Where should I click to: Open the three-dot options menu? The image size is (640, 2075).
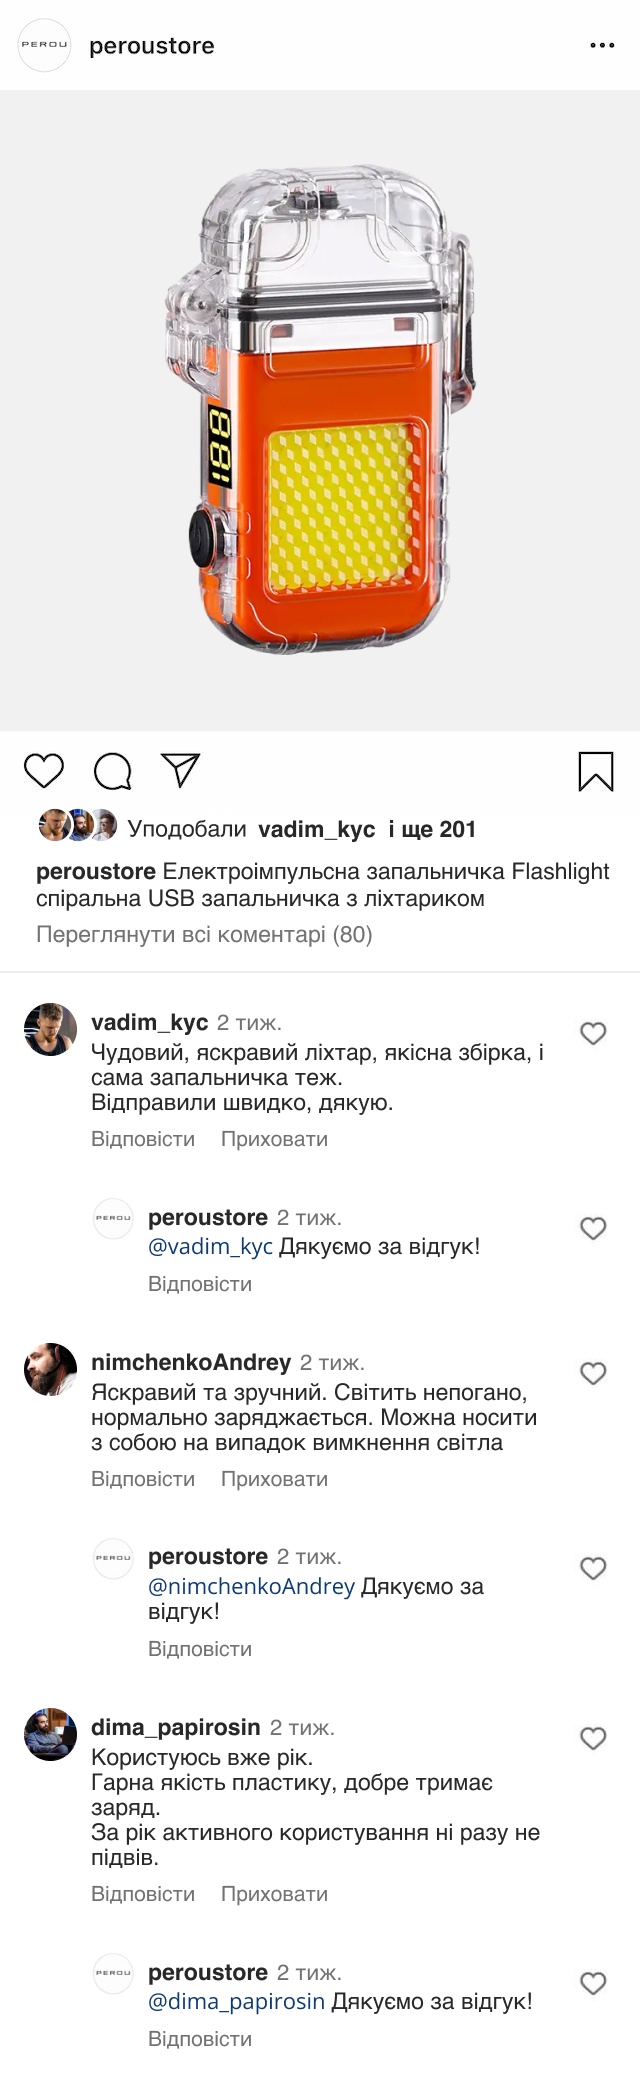(602, 46)
